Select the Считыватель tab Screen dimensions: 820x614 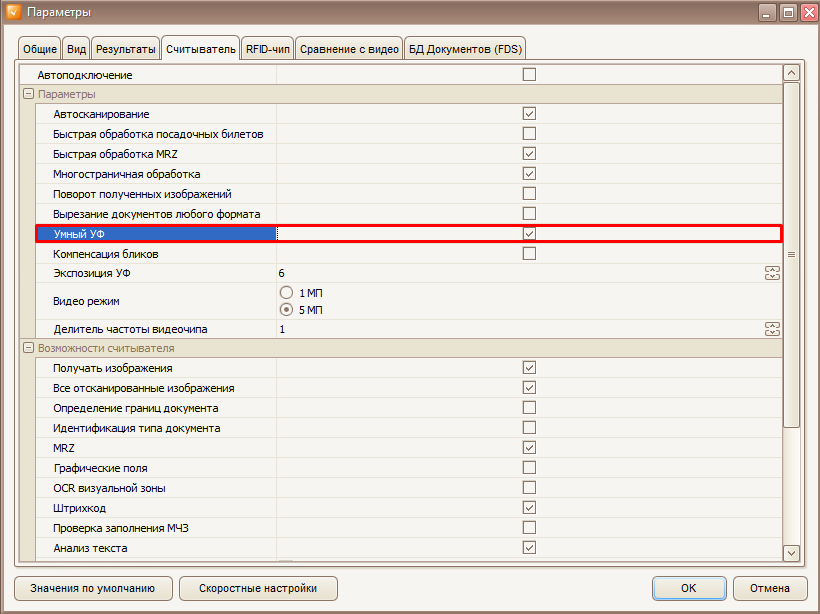click(201, 49)
